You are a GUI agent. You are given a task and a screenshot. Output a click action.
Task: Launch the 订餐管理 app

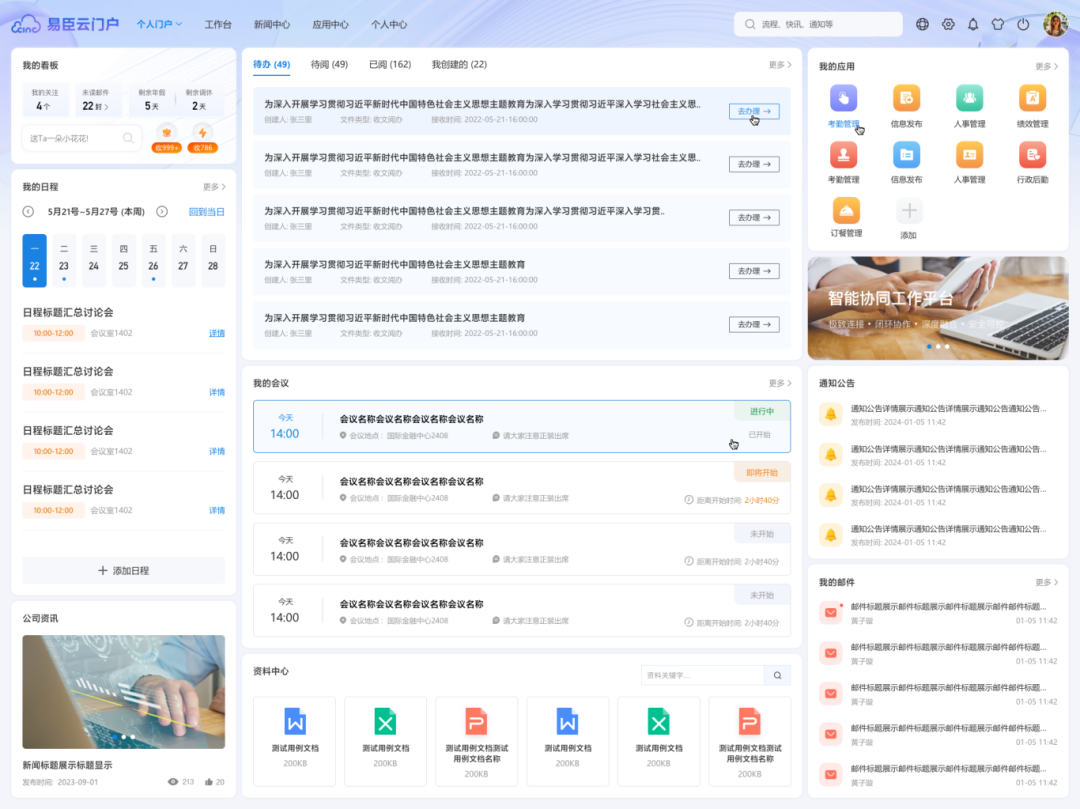pyautogui.click(x=846, y=210)
